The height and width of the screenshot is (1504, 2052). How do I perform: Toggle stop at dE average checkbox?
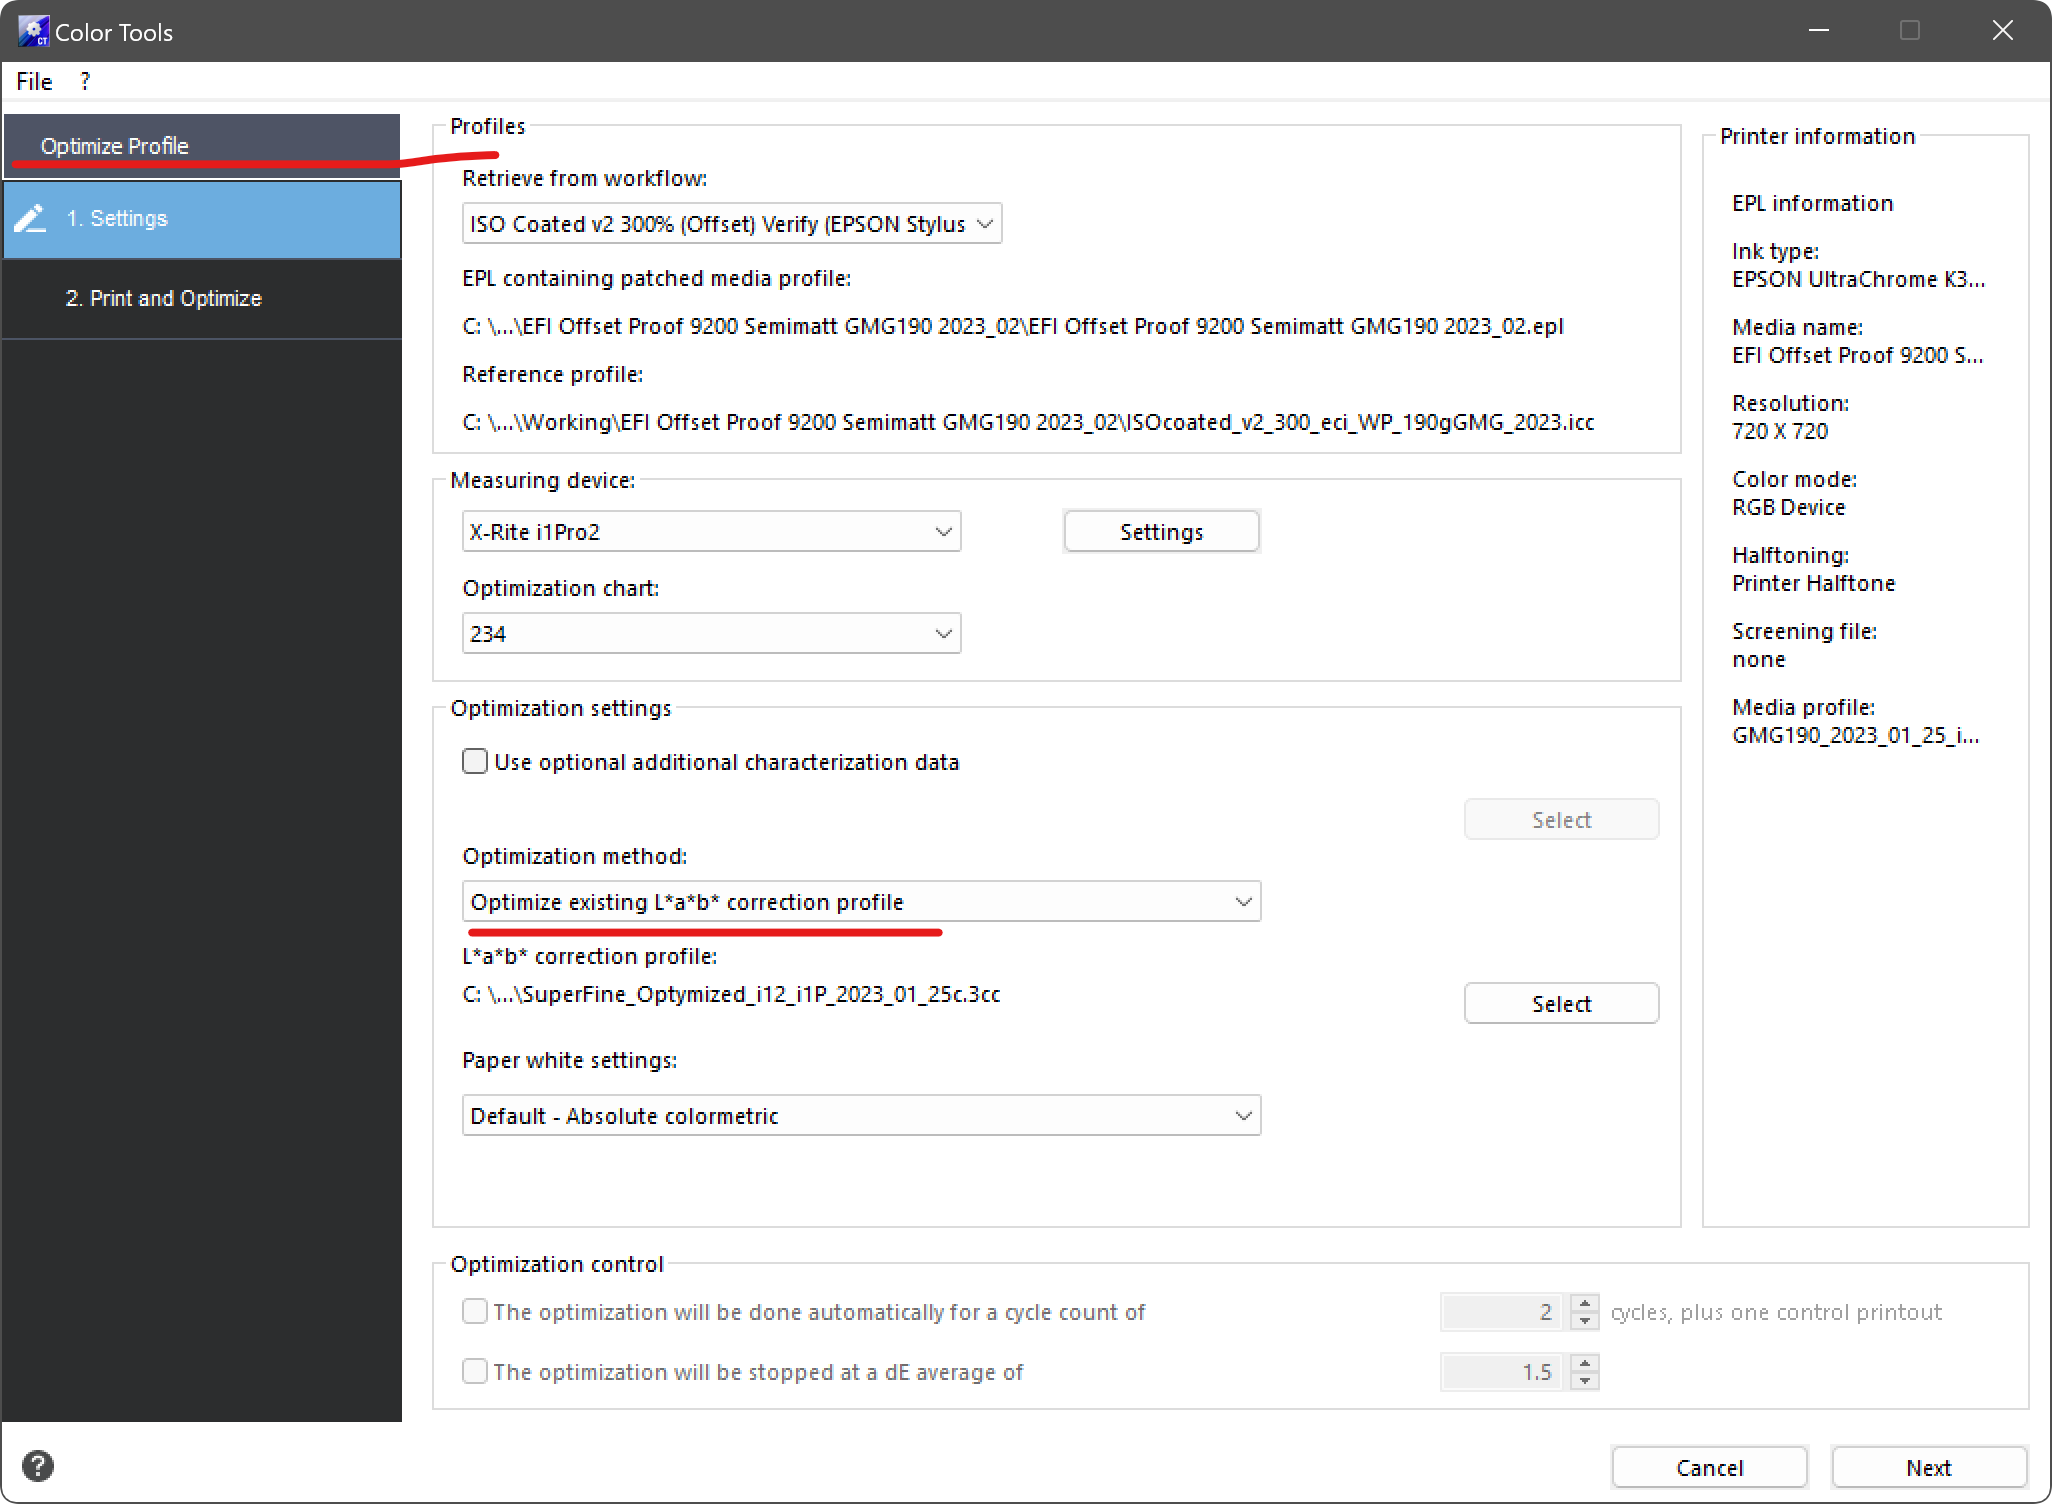click(475, 1371)
